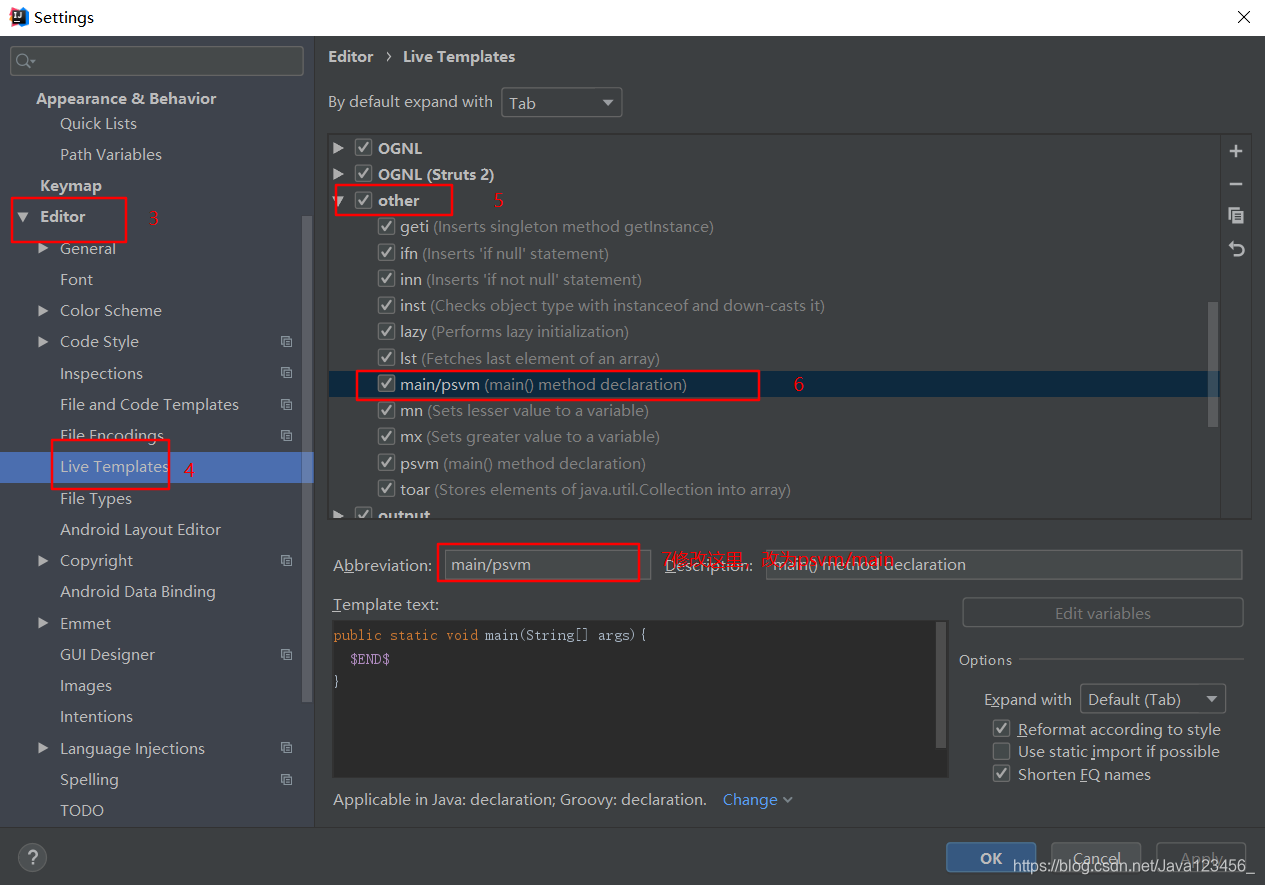Open the default expand with Tab dropdown
The height and width of the screenshot is (885, 1265).
(561, 103)
